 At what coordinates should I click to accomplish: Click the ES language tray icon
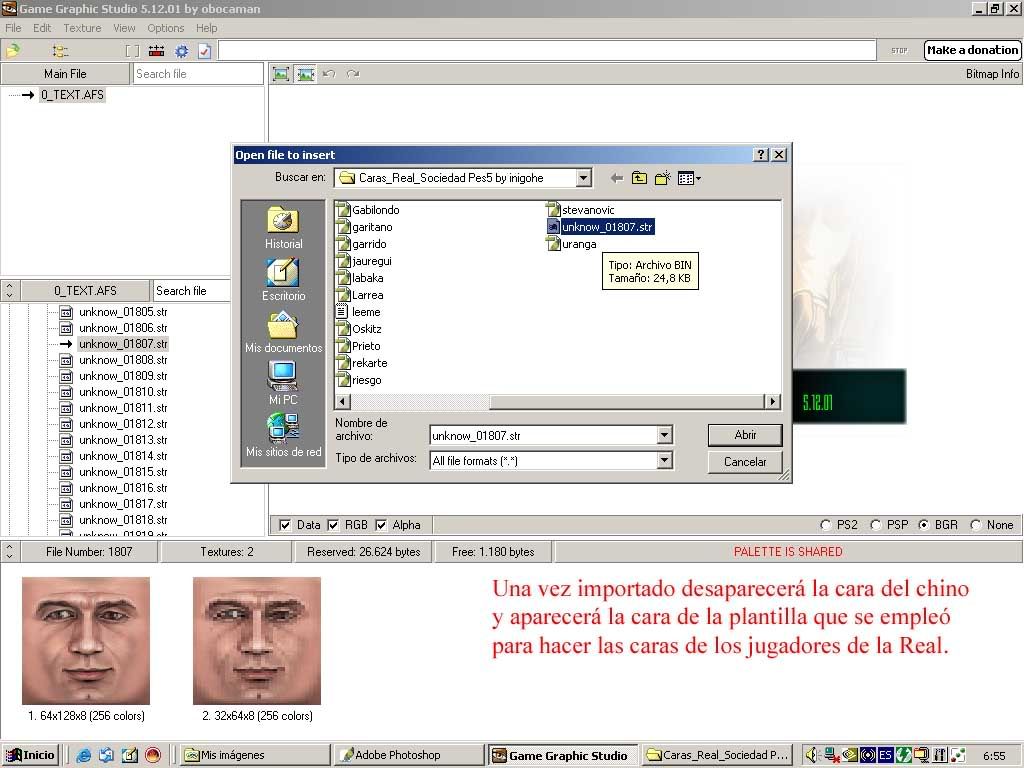(885, 756)
